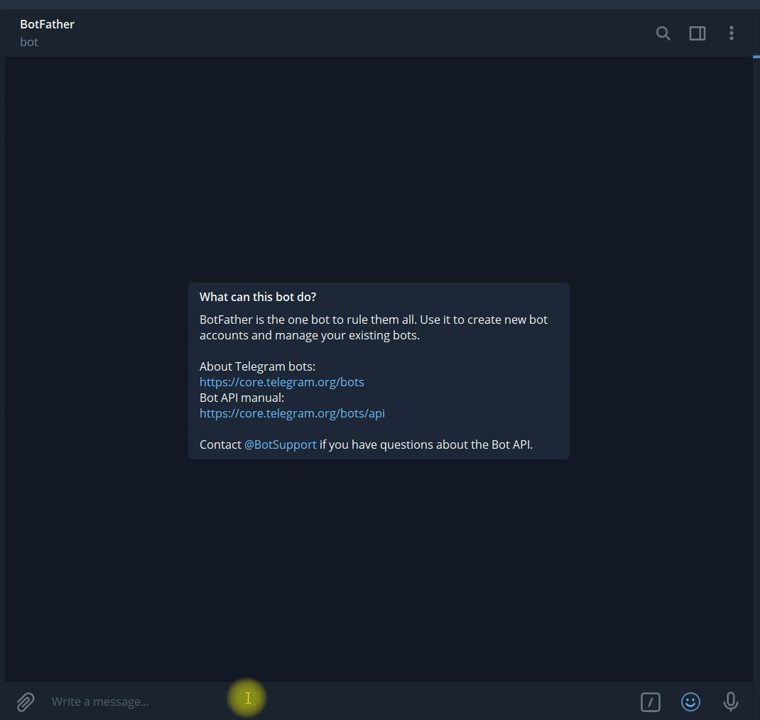
Task: Open the chat search magnifier icon
Action: [x=663, y=33]
